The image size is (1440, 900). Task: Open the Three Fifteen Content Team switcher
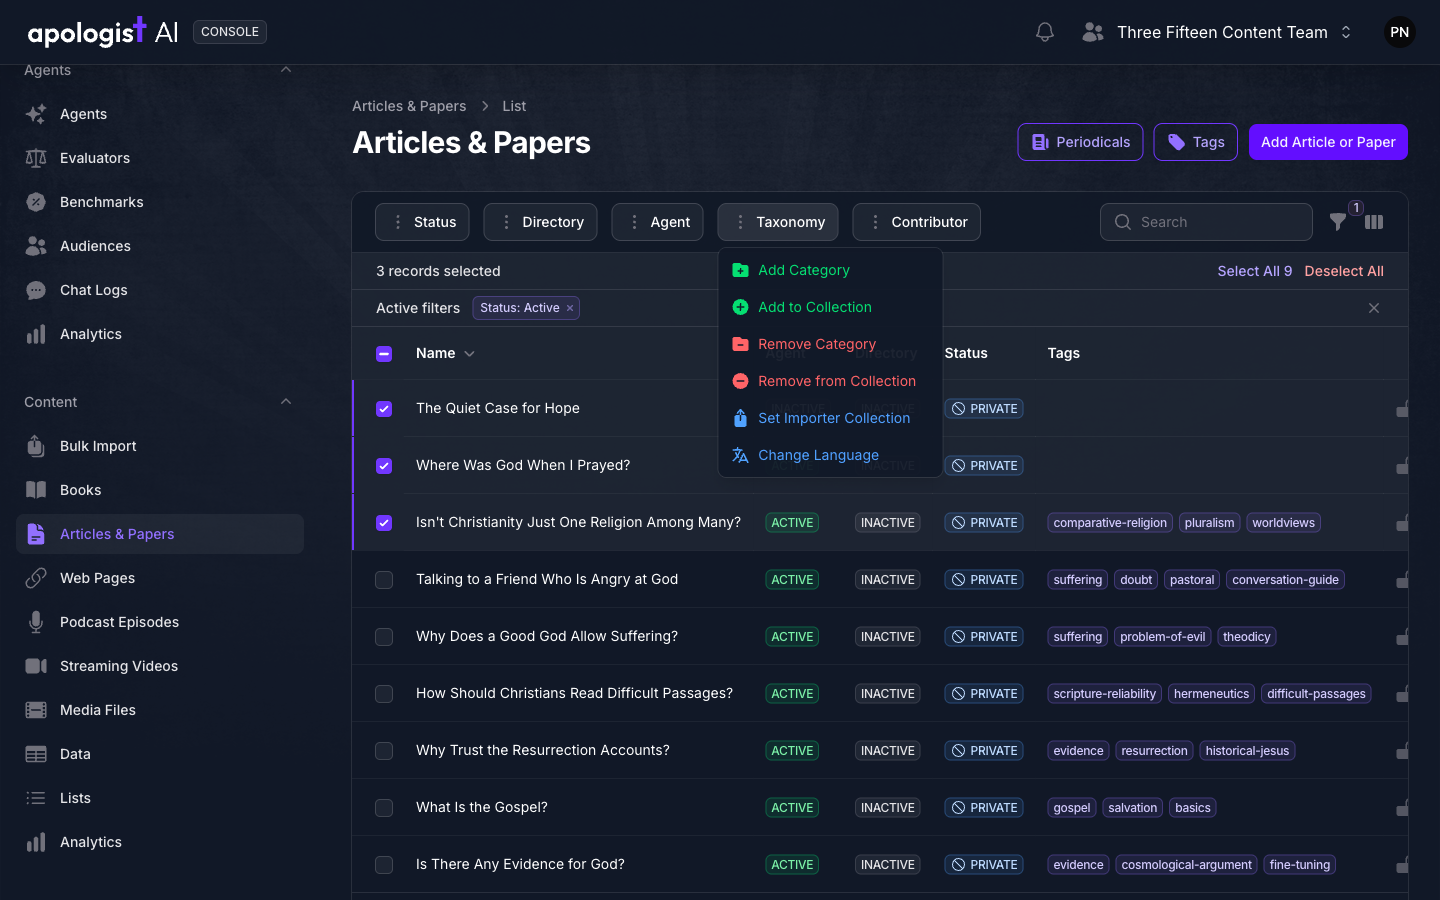[x=1218, y=32]
